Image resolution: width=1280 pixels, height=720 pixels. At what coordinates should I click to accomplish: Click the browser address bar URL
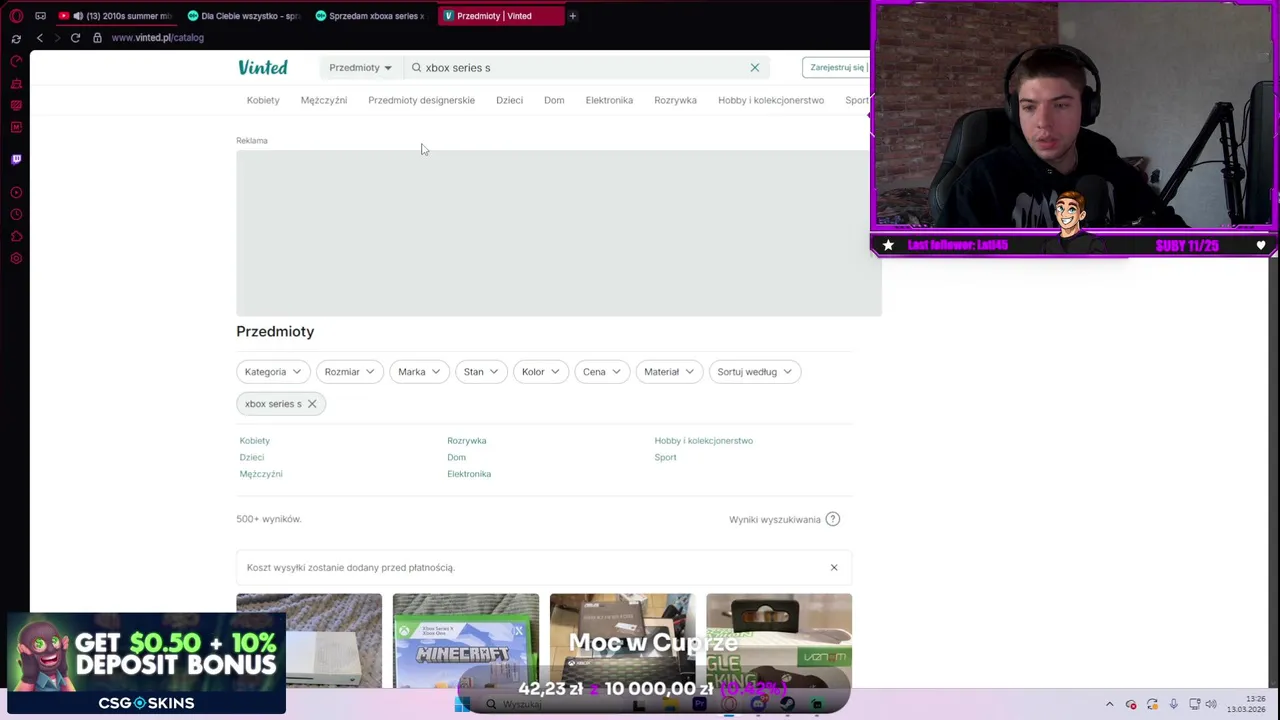coord(157,38)
